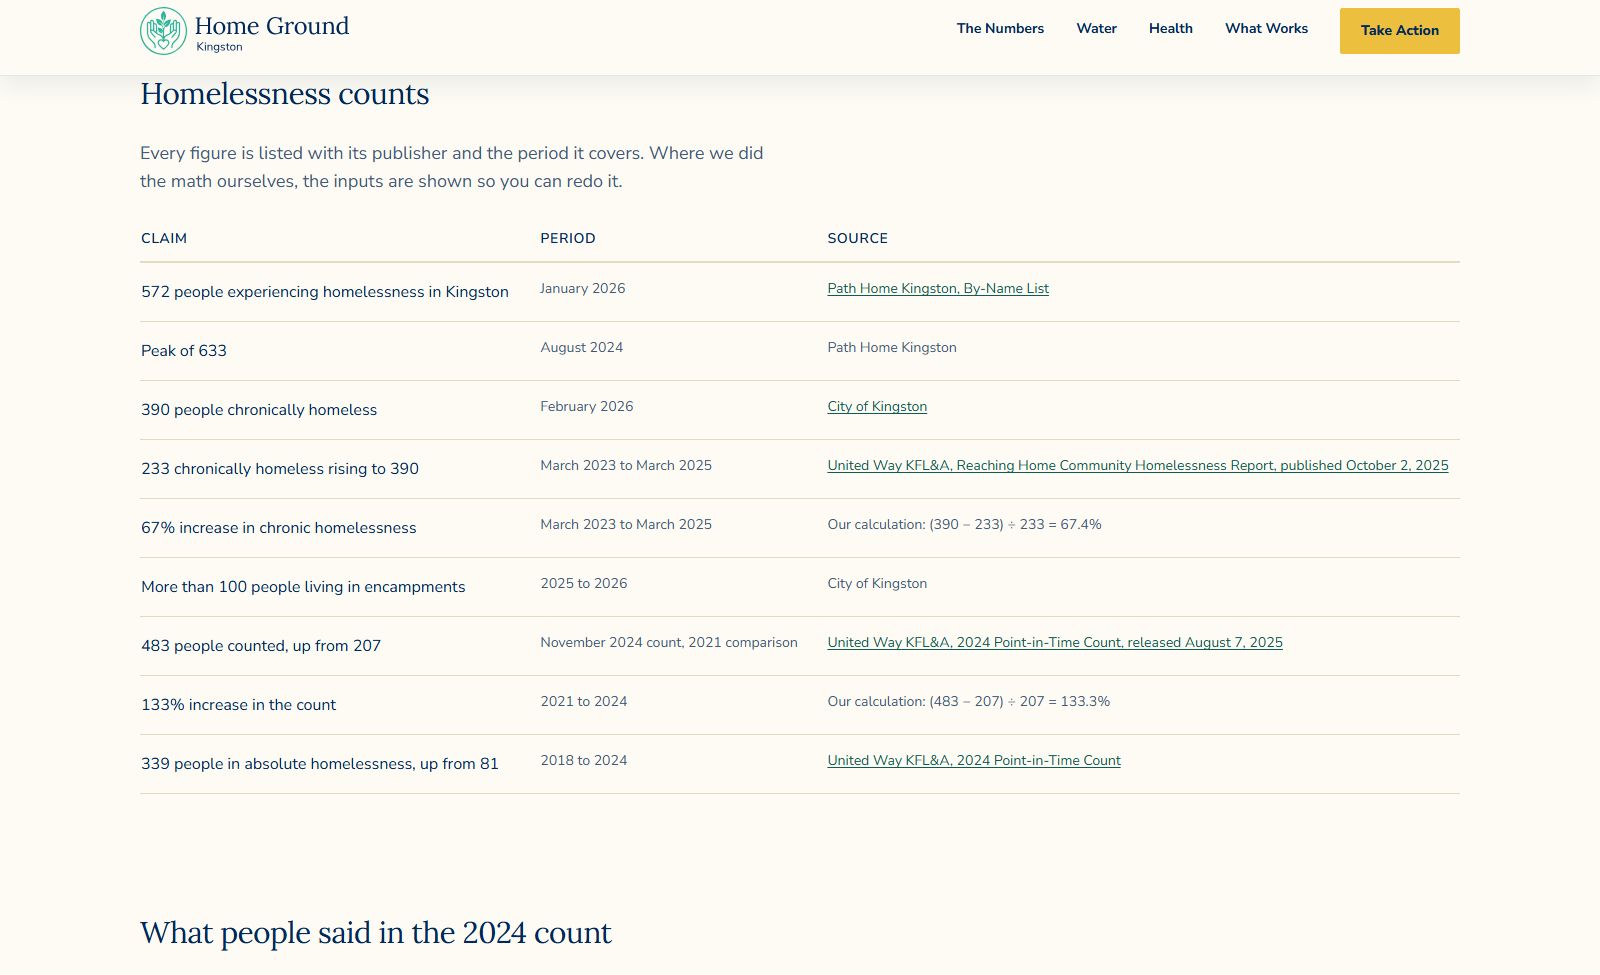1600x975 pixels.
Task: Open Path Home Kingston By-Name List source
Action: (938, 289)
